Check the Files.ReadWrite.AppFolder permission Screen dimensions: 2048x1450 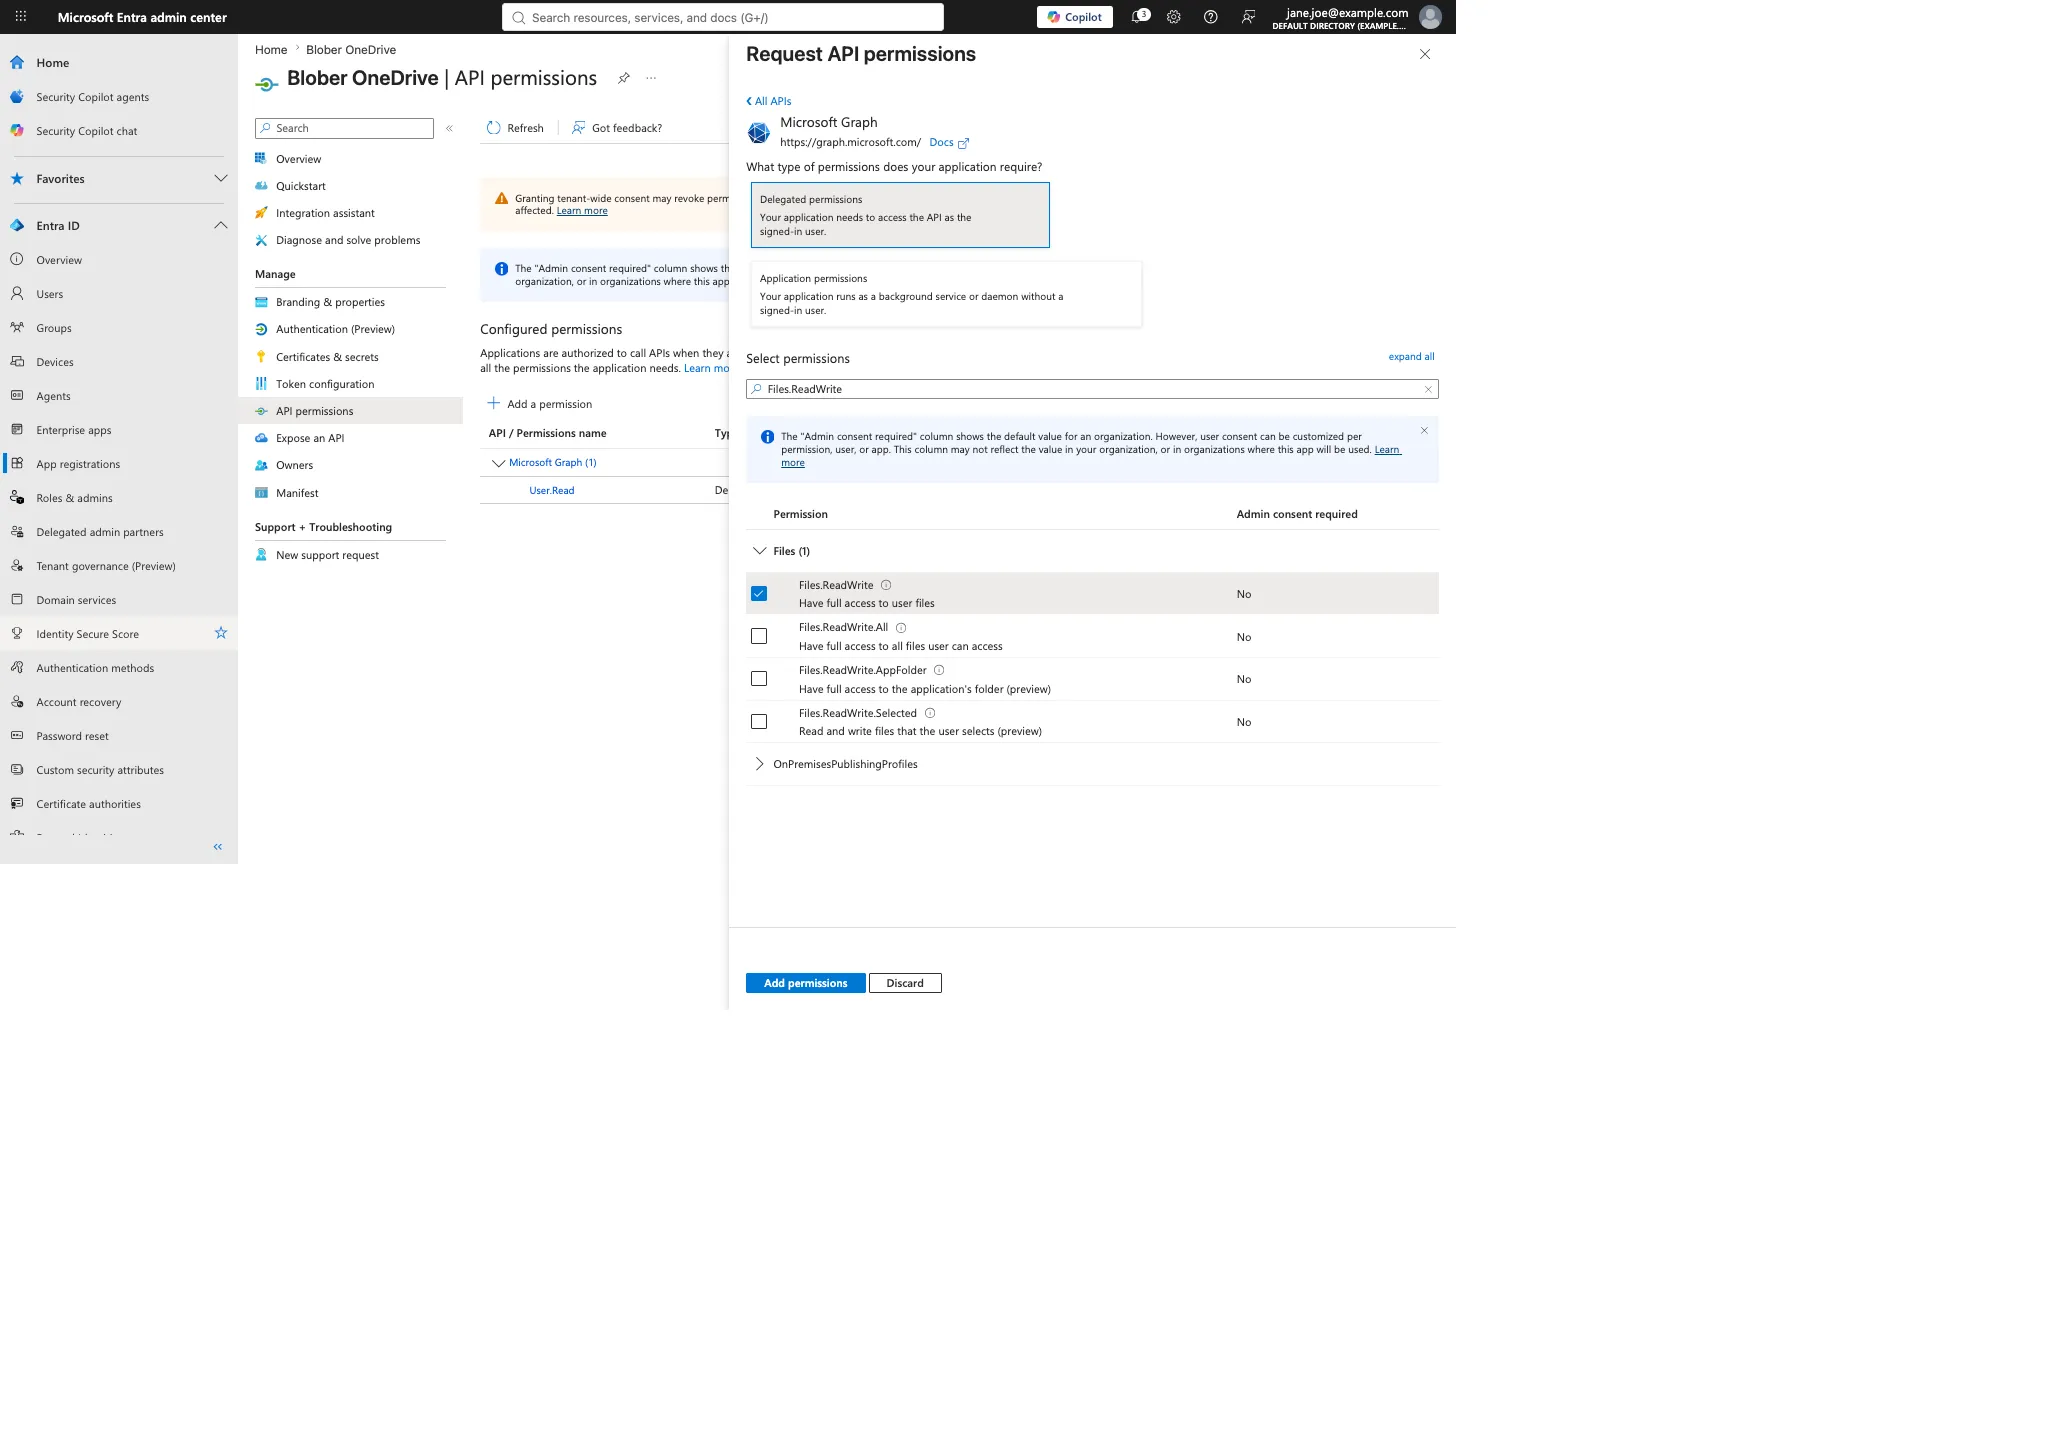(759, 679)
